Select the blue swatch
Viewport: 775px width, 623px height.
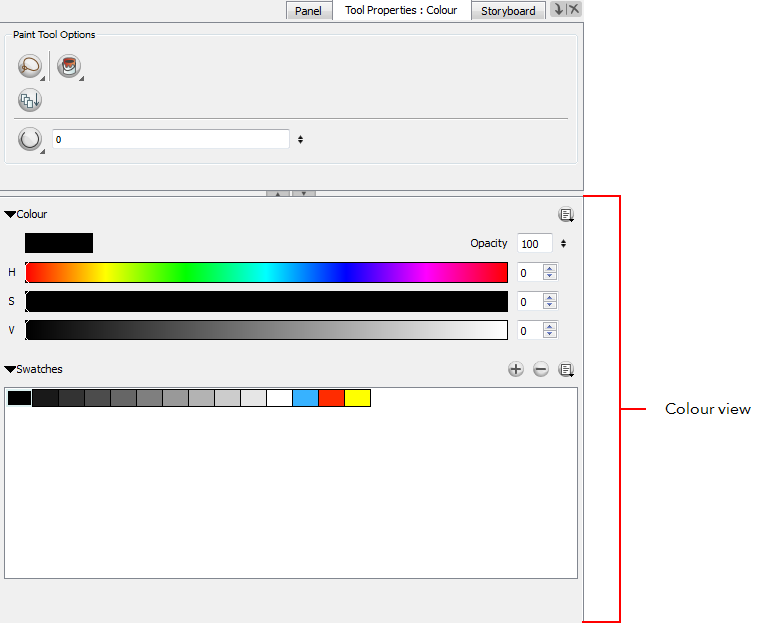pos(305,398)
